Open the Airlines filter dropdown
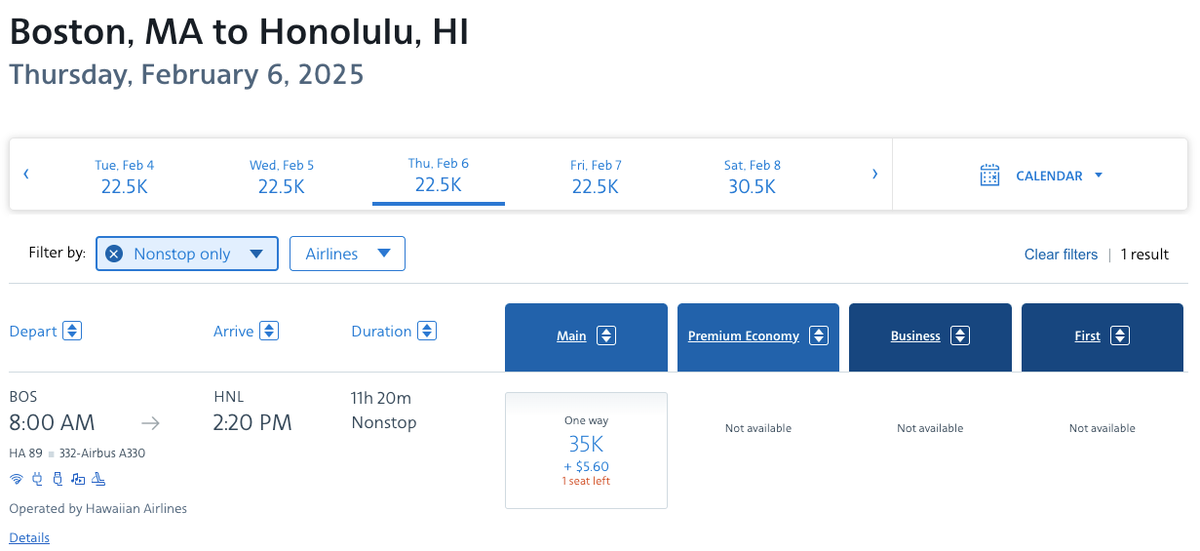This screenshot has width=1200, height=551. tap(347, 254)
